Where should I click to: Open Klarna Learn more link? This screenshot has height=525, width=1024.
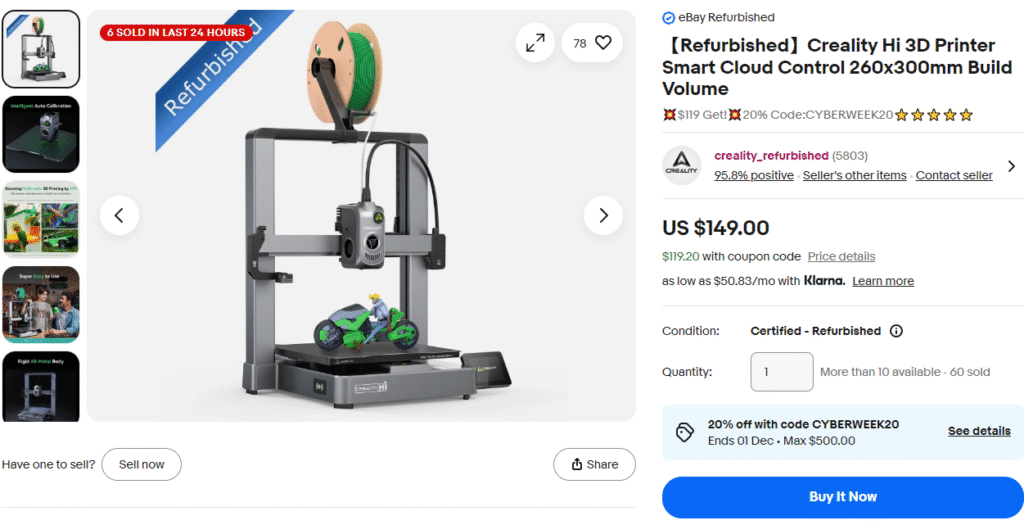(883, 281)
